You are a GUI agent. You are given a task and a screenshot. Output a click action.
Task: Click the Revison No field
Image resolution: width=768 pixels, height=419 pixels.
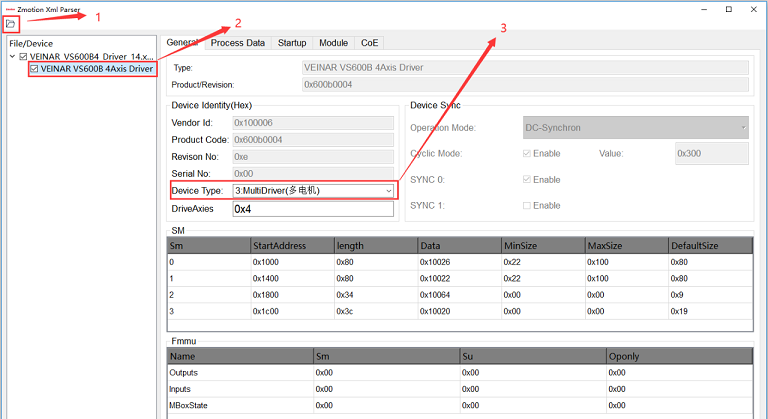(x=313, y=157)
